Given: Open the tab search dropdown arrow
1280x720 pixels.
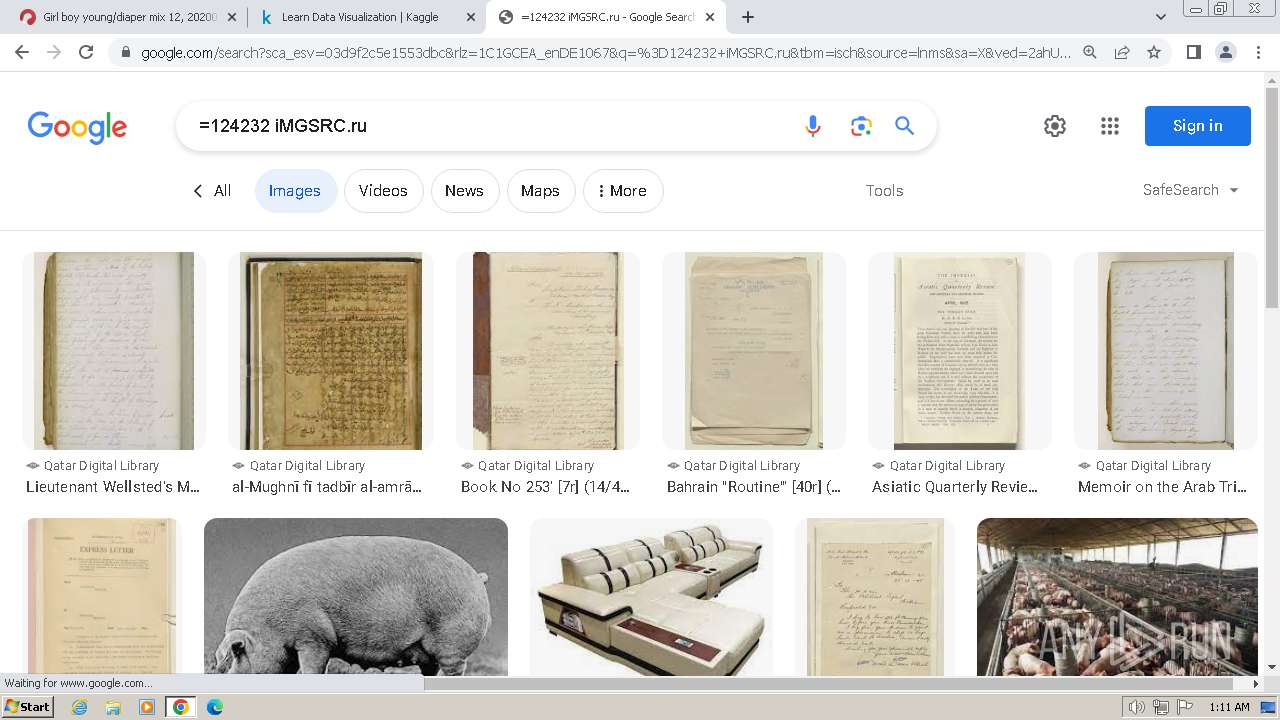Looking at the screenshot, I should pyautogui.click(x=1160, y=17).
